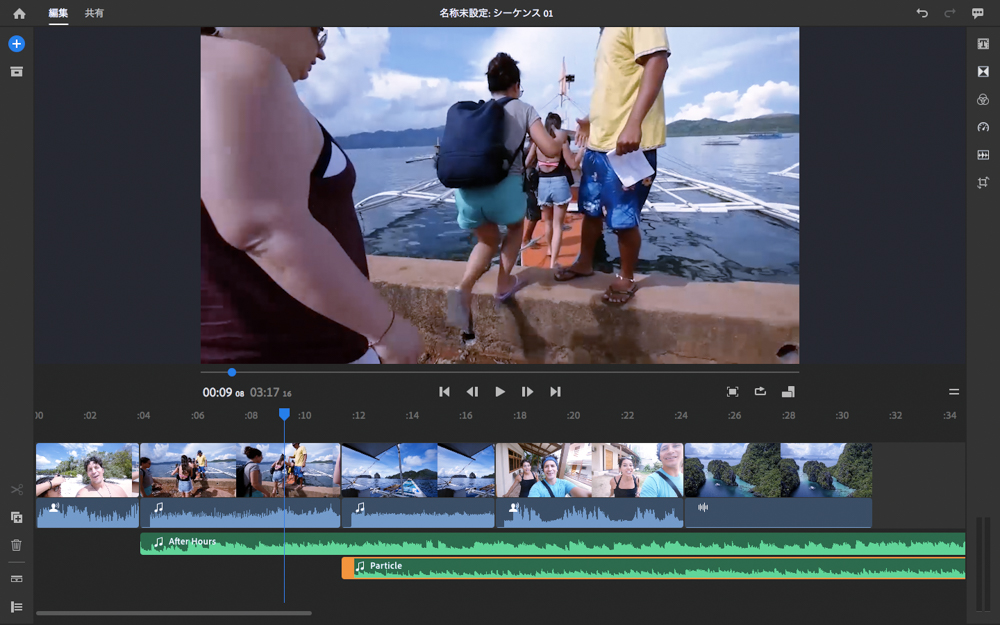
Task: Open the Transitions panel icon
Action: click(x=983, y=72)
